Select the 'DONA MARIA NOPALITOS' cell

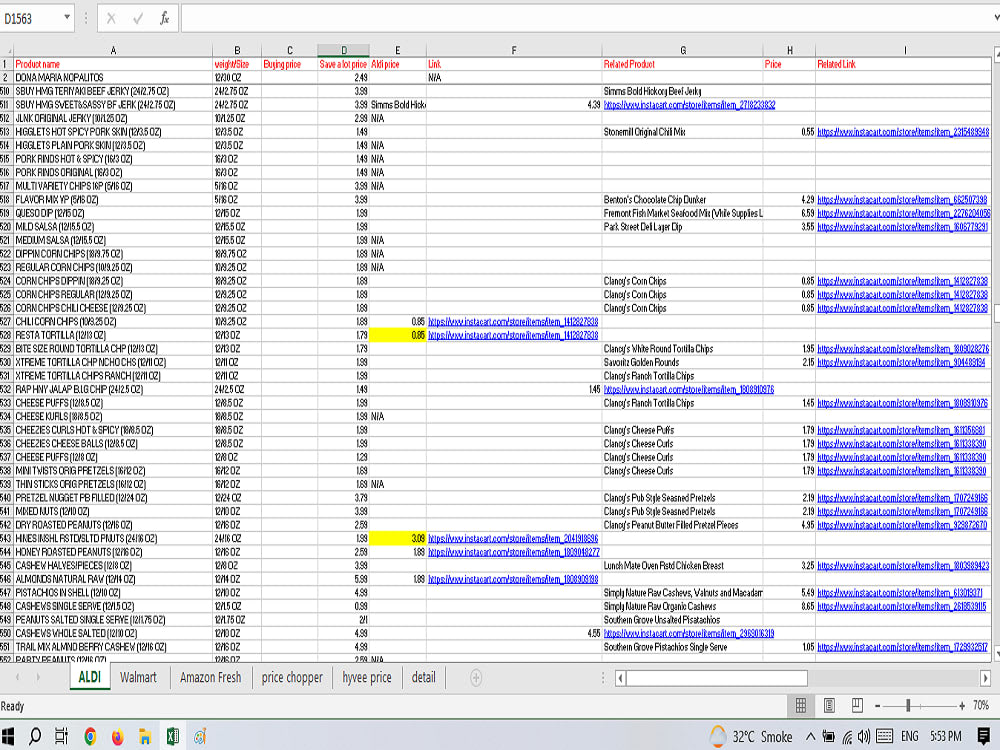(x=113, y=77)
